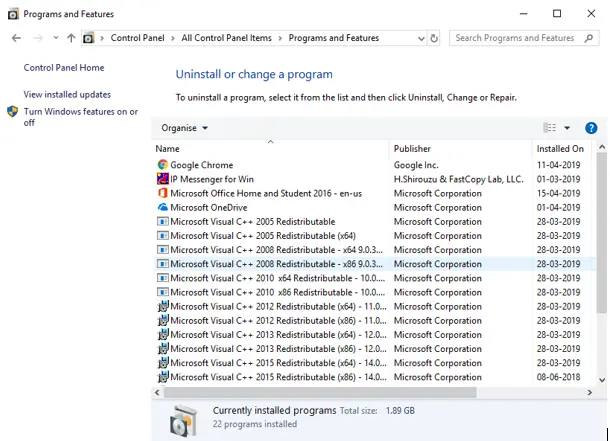The height and width of the screenshot is (441, 610).
Task: Click the publisher Google Inc.
Action: (x=416, y=165)
